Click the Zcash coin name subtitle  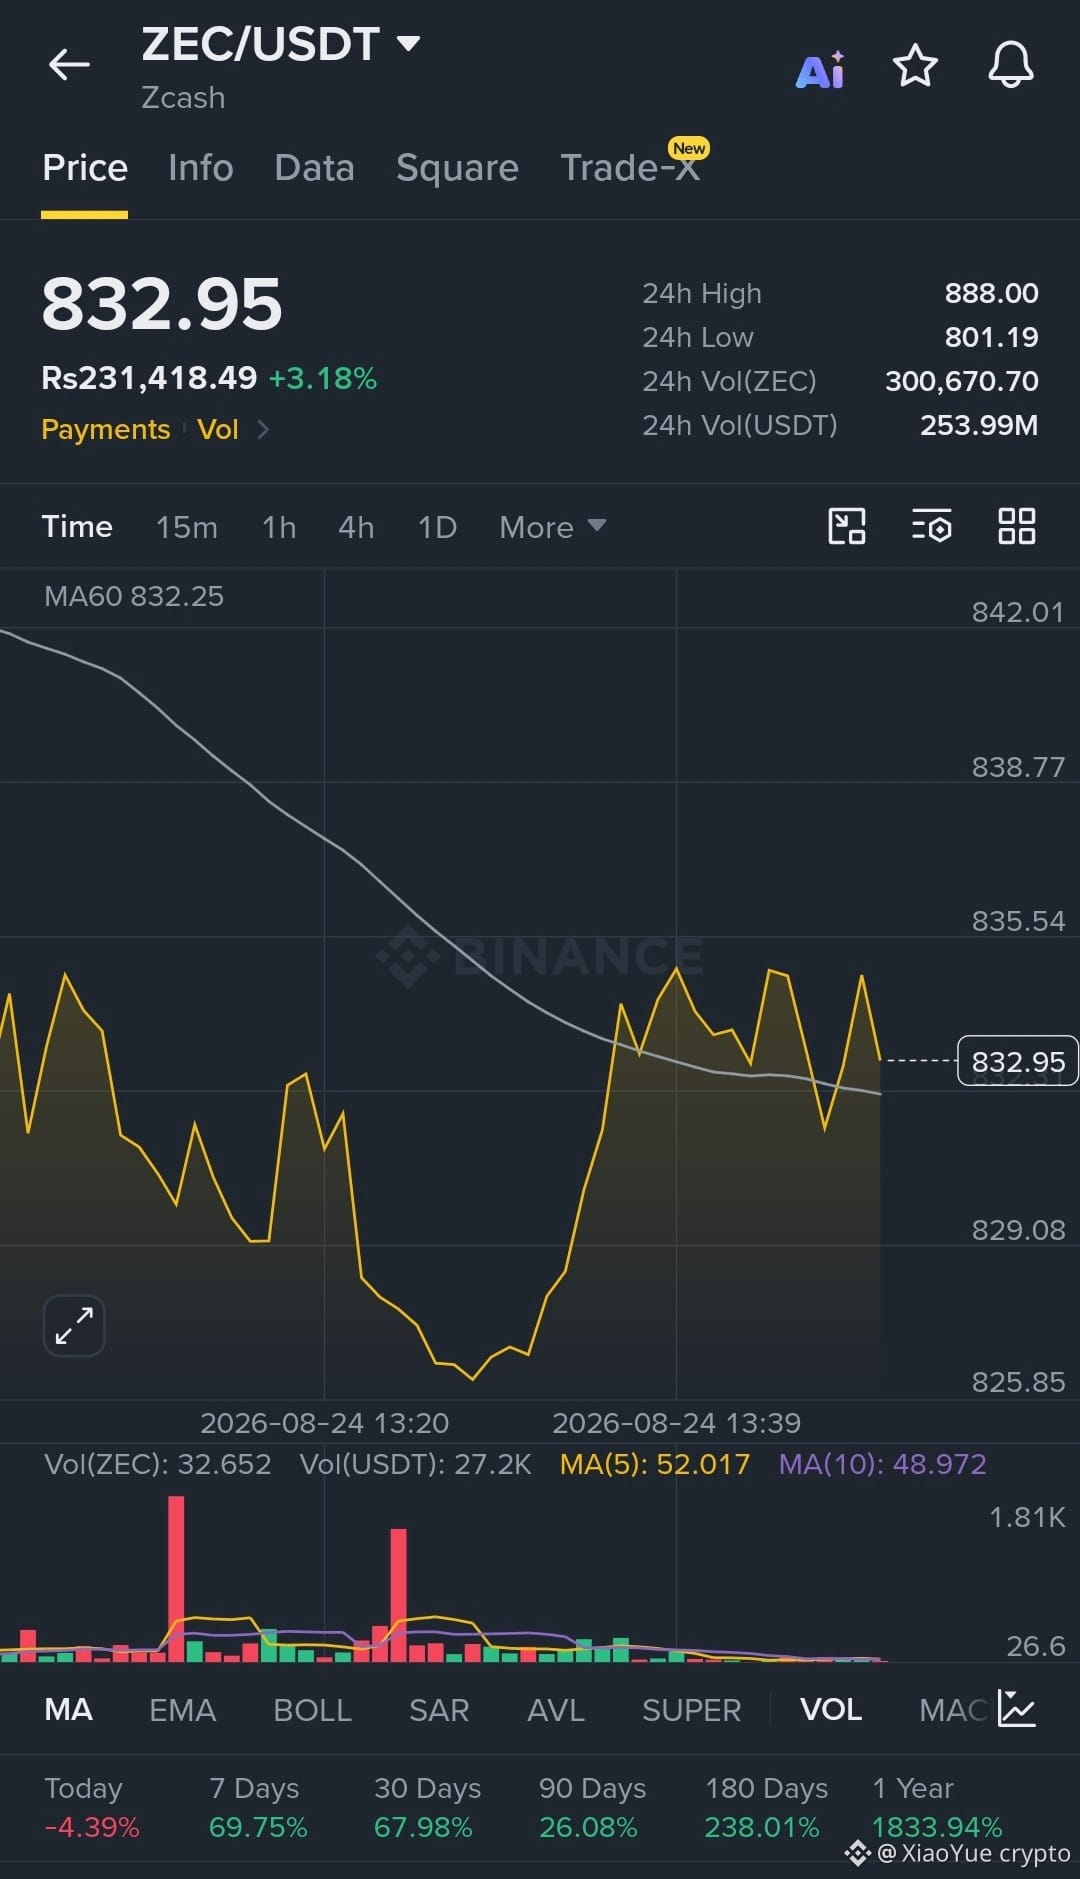[183, 98]
